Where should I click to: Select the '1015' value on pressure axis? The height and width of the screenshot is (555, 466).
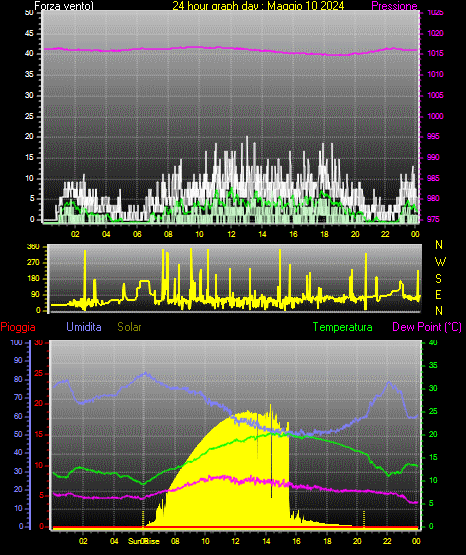(435, 53)
